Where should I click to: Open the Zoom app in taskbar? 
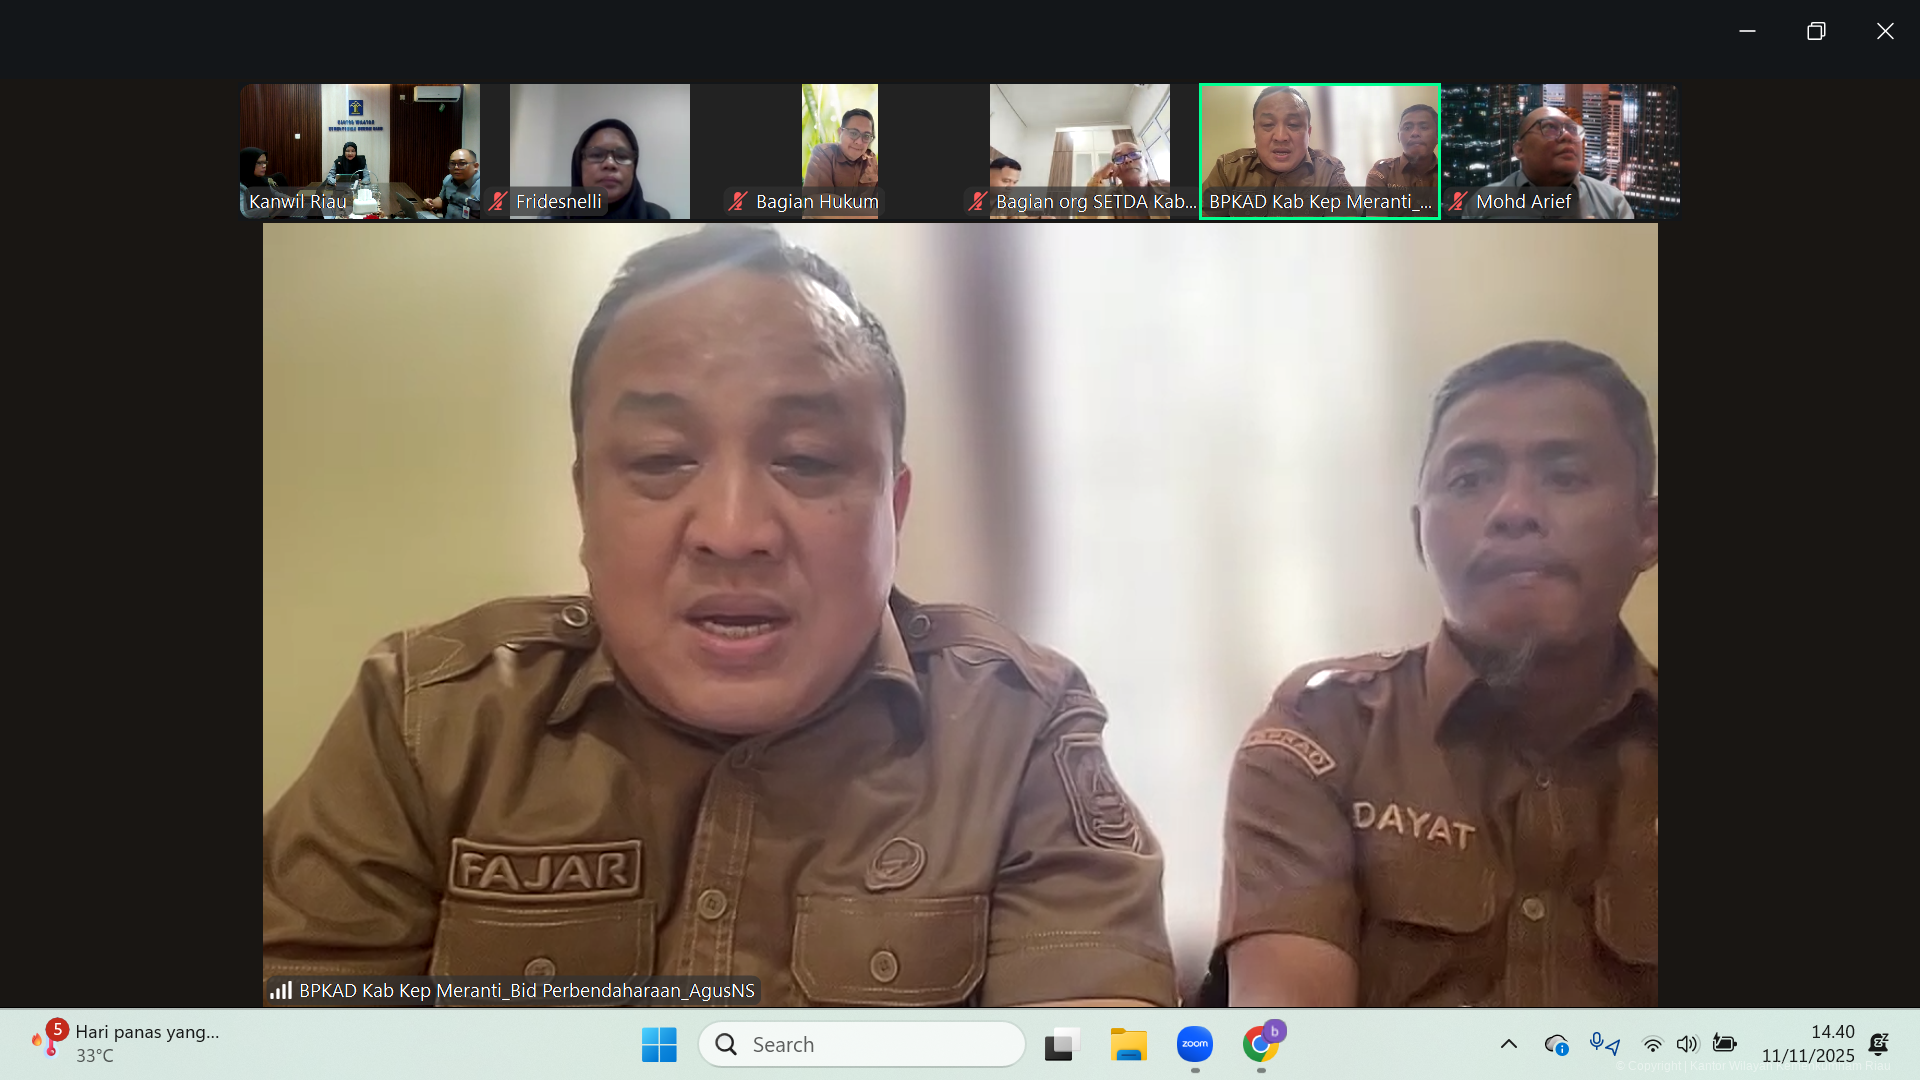1194,1044
